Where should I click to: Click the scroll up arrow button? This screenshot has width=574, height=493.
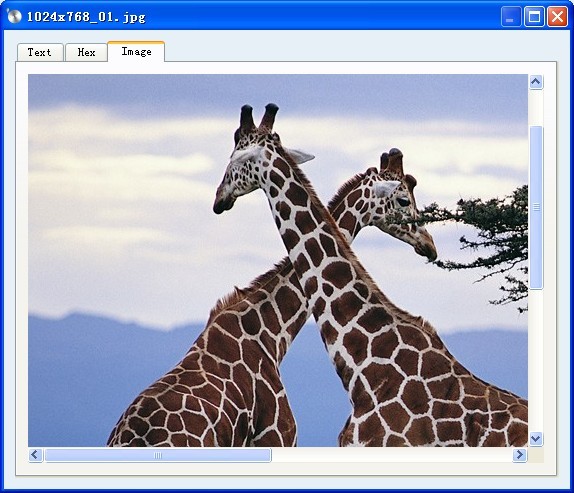pos(536,82)
